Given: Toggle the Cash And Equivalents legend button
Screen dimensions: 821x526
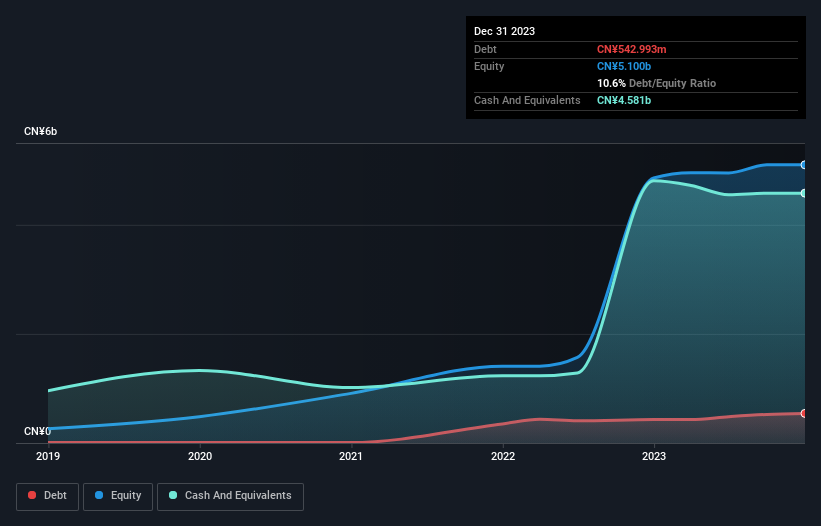Looking at the screenshot, I should pos(230,496).
